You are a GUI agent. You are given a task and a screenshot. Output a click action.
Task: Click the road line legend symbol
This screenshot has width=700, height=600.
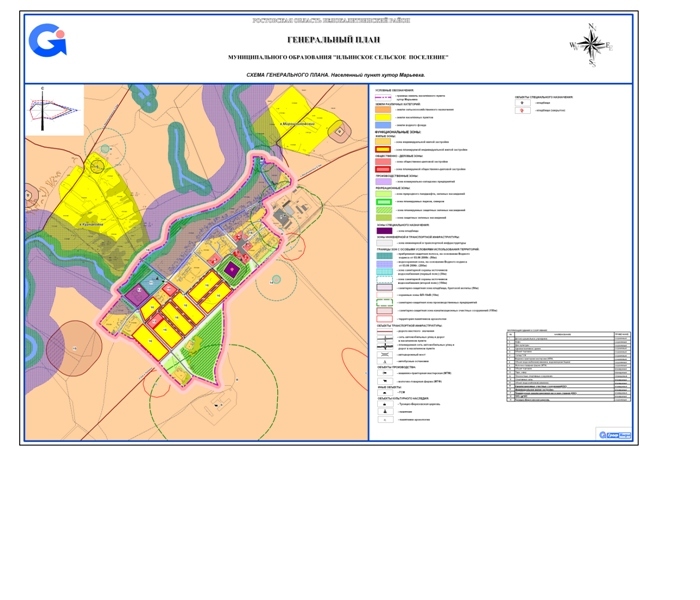pyautogui.click(x=383, y=331)
